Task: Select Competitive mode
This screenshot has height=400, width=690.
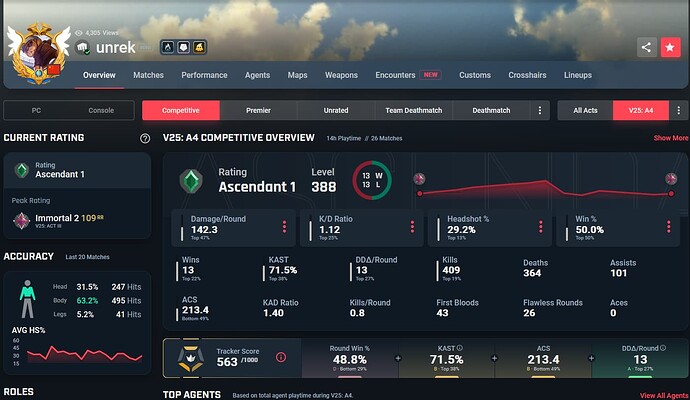Action: coord(181,110)
